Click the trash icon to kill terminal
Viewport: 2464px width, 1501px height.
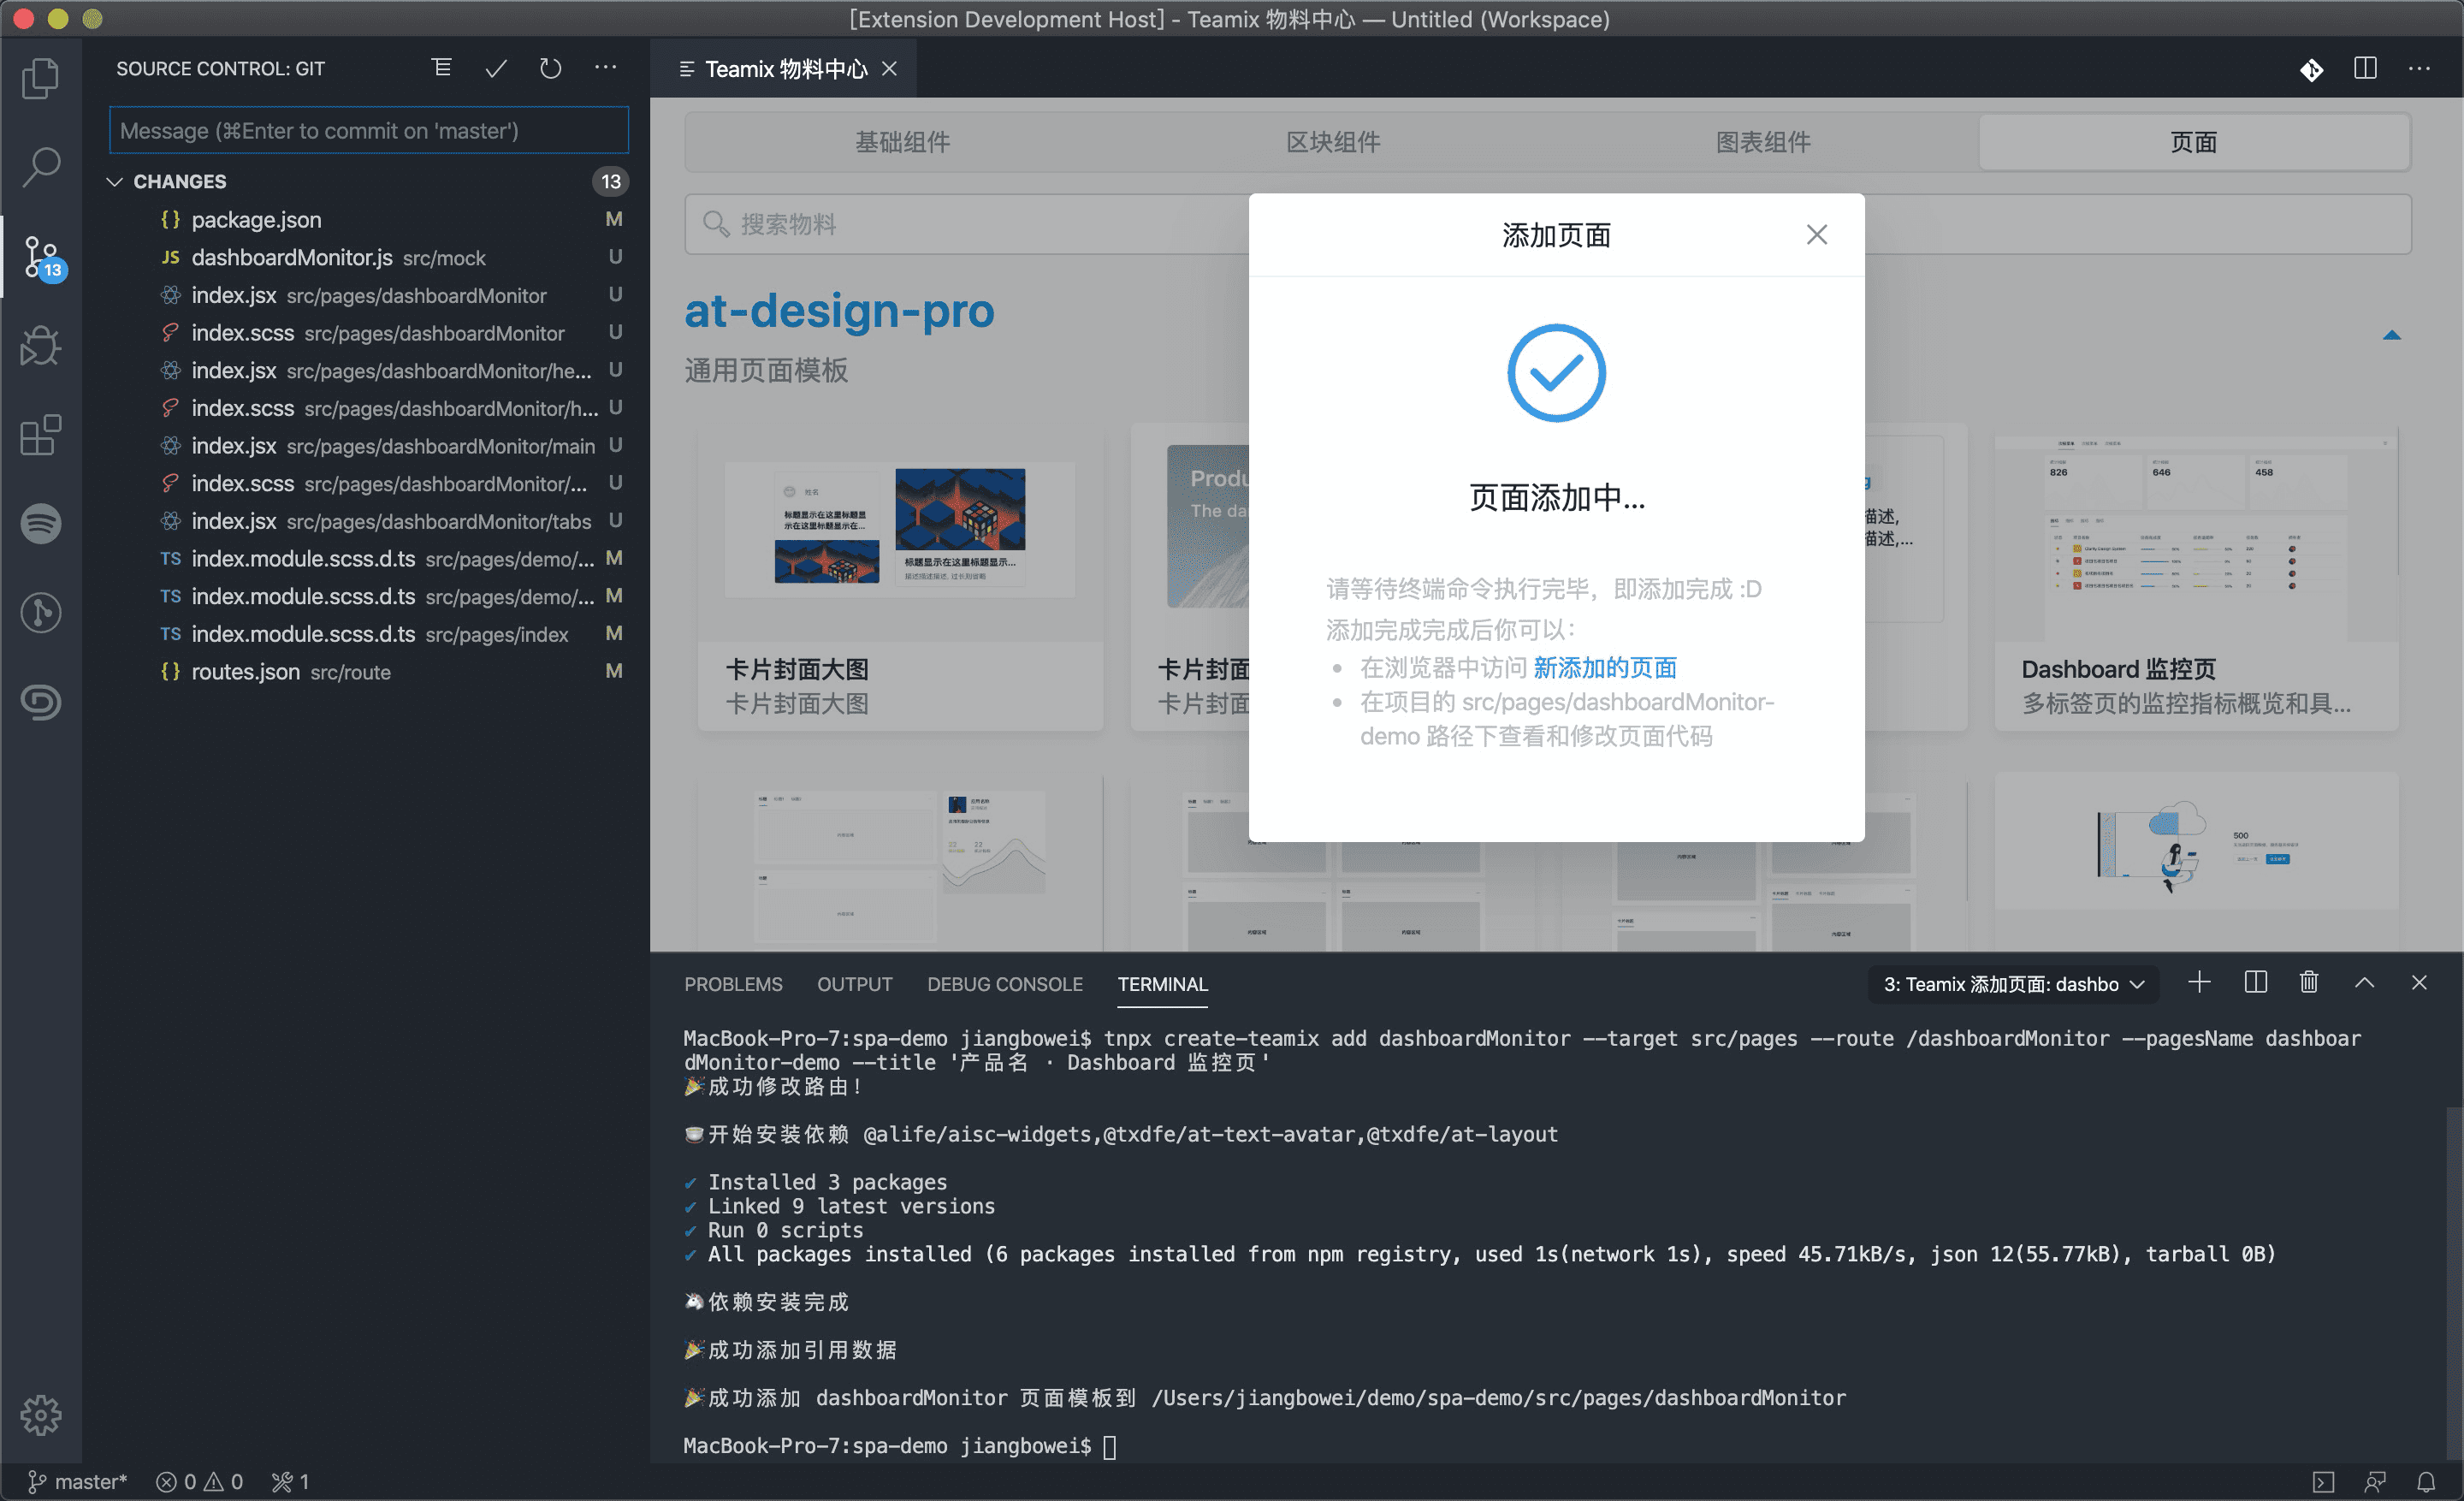pos(2309,982)
